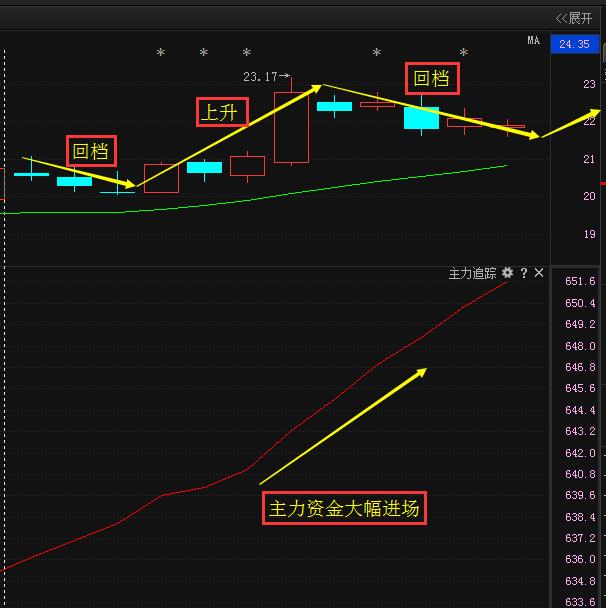Click the question mark help icon

(523, 273)
